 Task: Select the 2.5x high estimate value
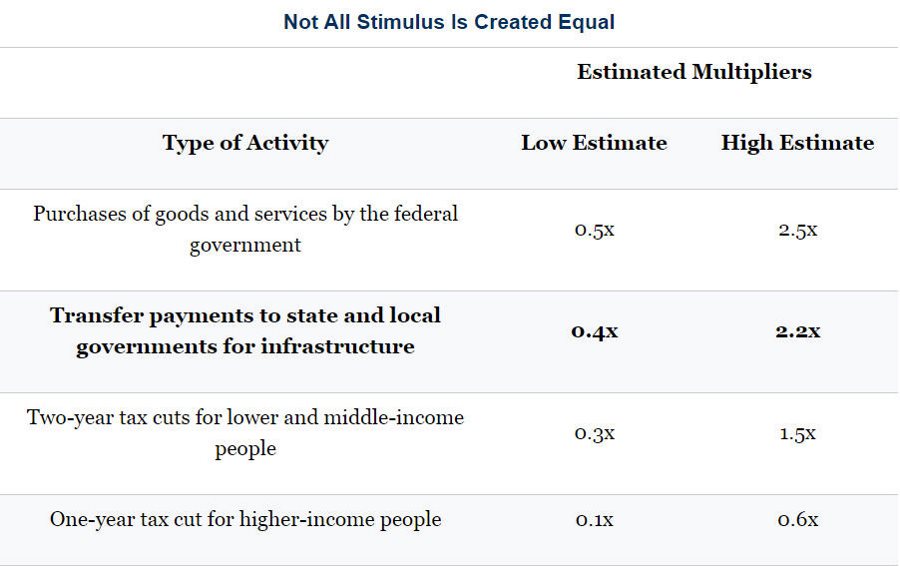click(797, 230)
